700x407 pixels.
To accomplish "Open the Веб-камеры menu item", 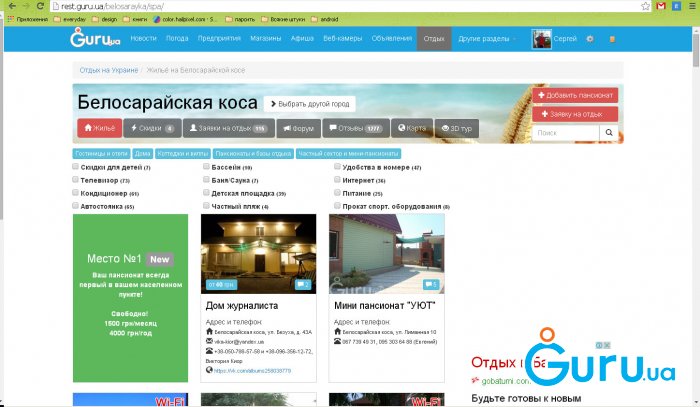I will point(342,39).
